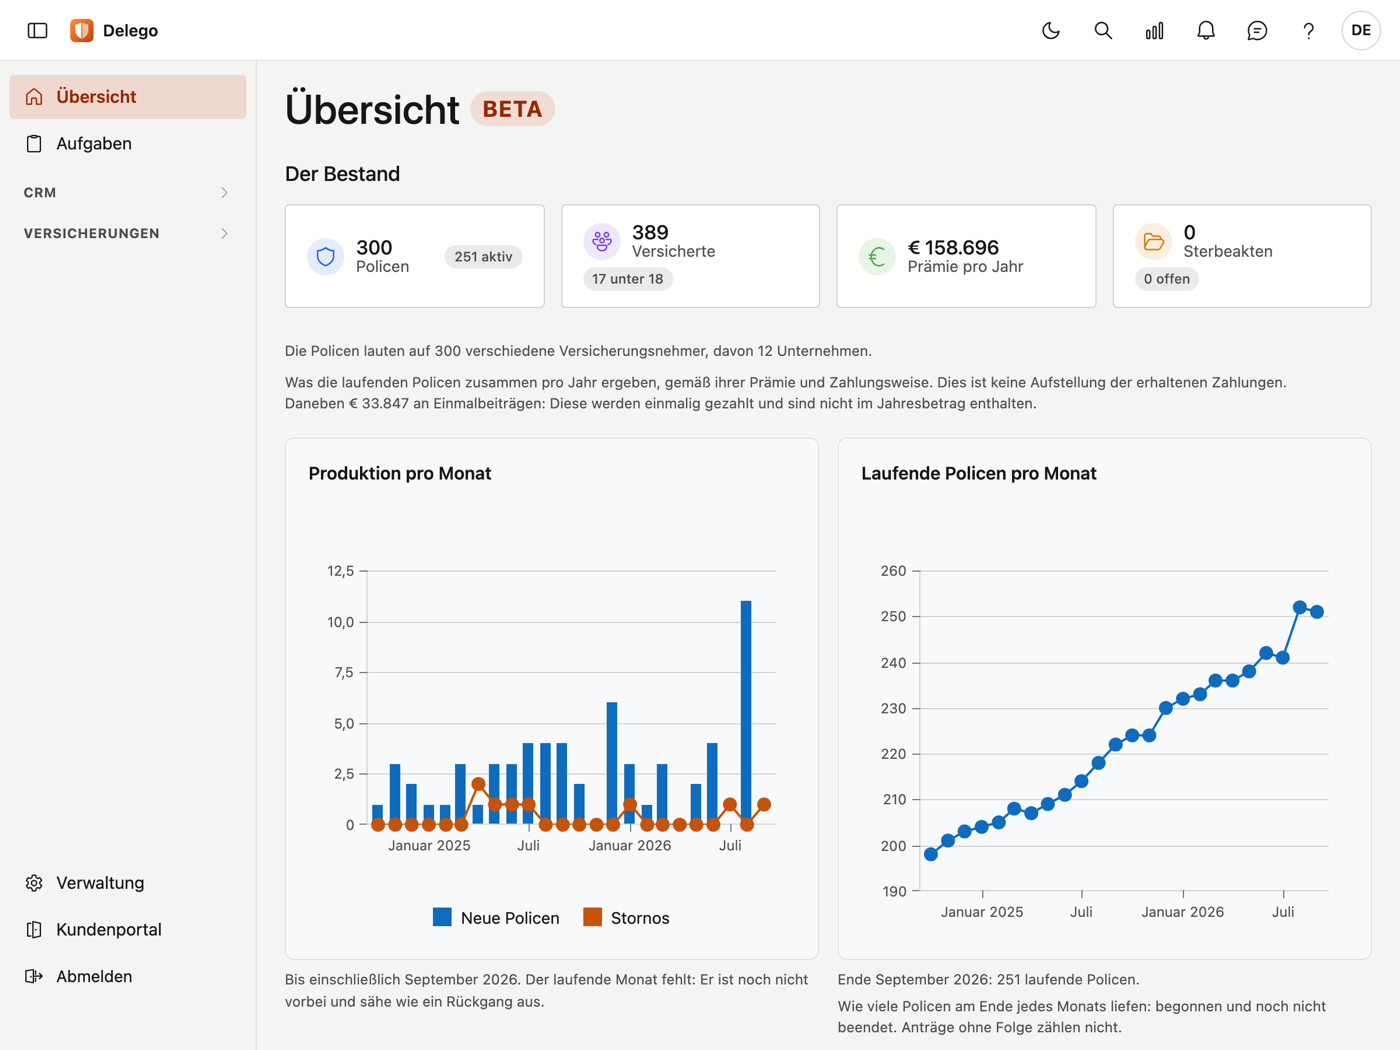Switch to dark mode with moon icon

tap(1051, 30)
